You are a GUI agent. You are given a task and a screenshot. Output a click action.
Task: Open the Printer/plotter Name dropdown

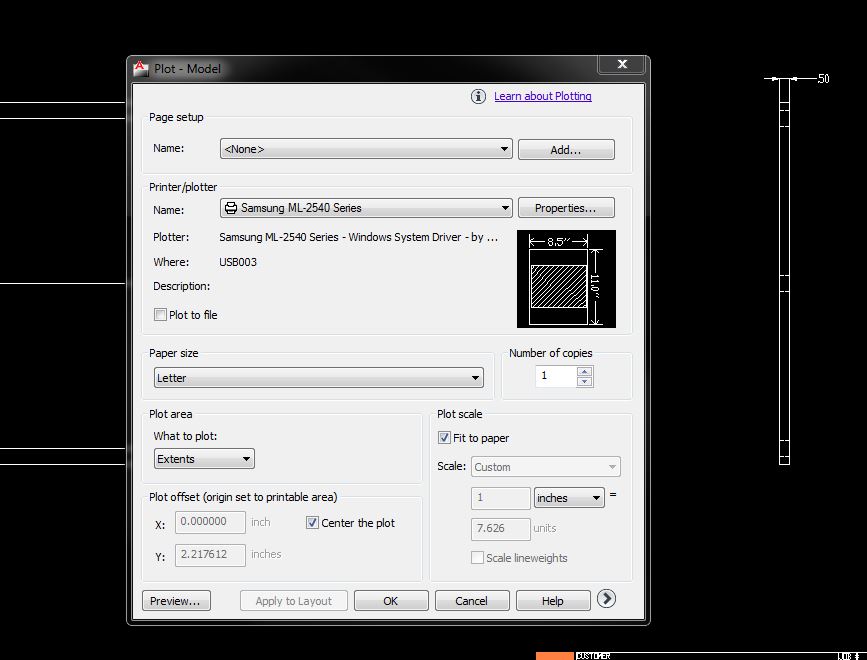point(366,208)
